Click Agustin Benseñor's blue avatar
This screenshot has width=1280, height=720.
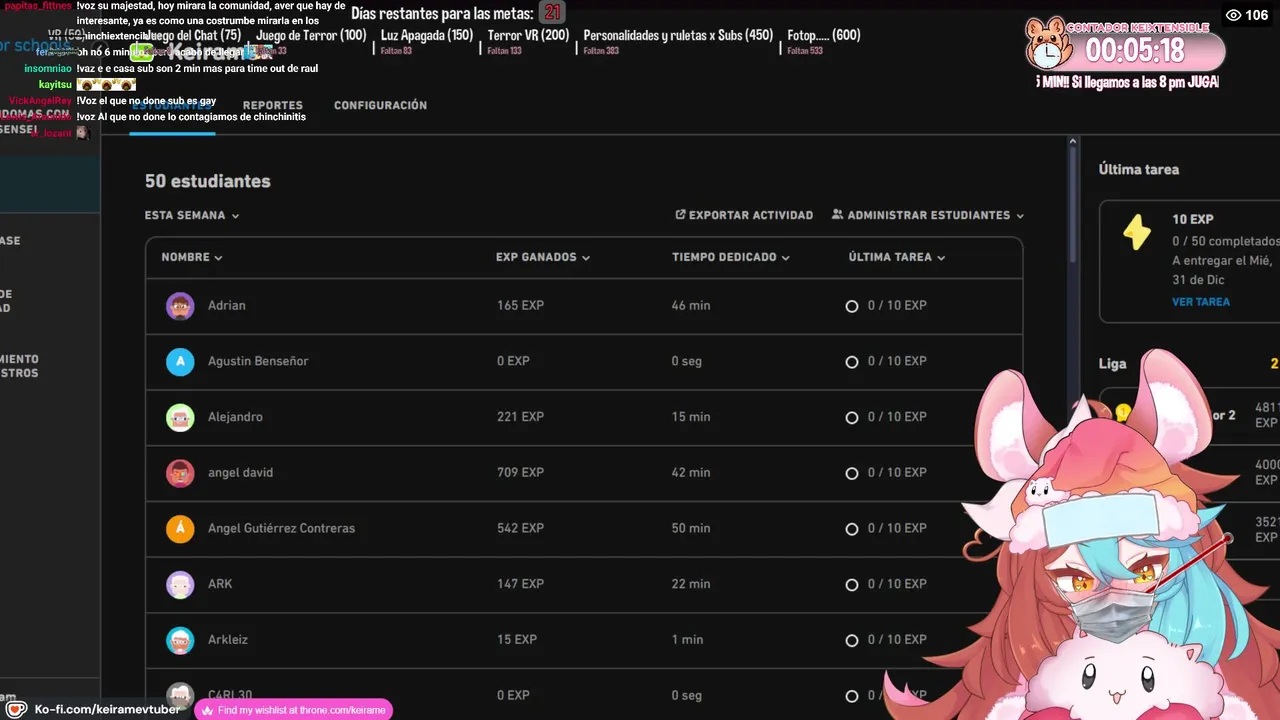pos(180,362)
